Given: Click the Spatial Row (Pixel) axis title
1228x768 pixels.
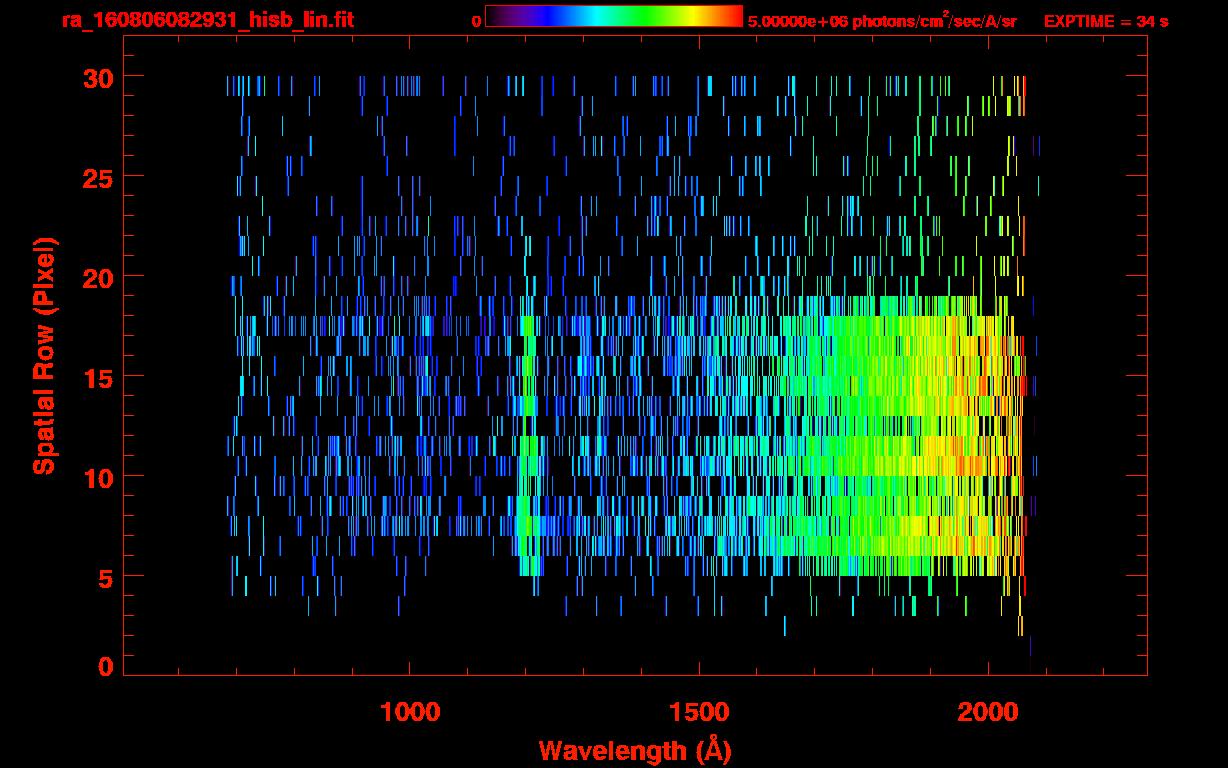Looking at the screenshot, I should [x=45, y=356].
